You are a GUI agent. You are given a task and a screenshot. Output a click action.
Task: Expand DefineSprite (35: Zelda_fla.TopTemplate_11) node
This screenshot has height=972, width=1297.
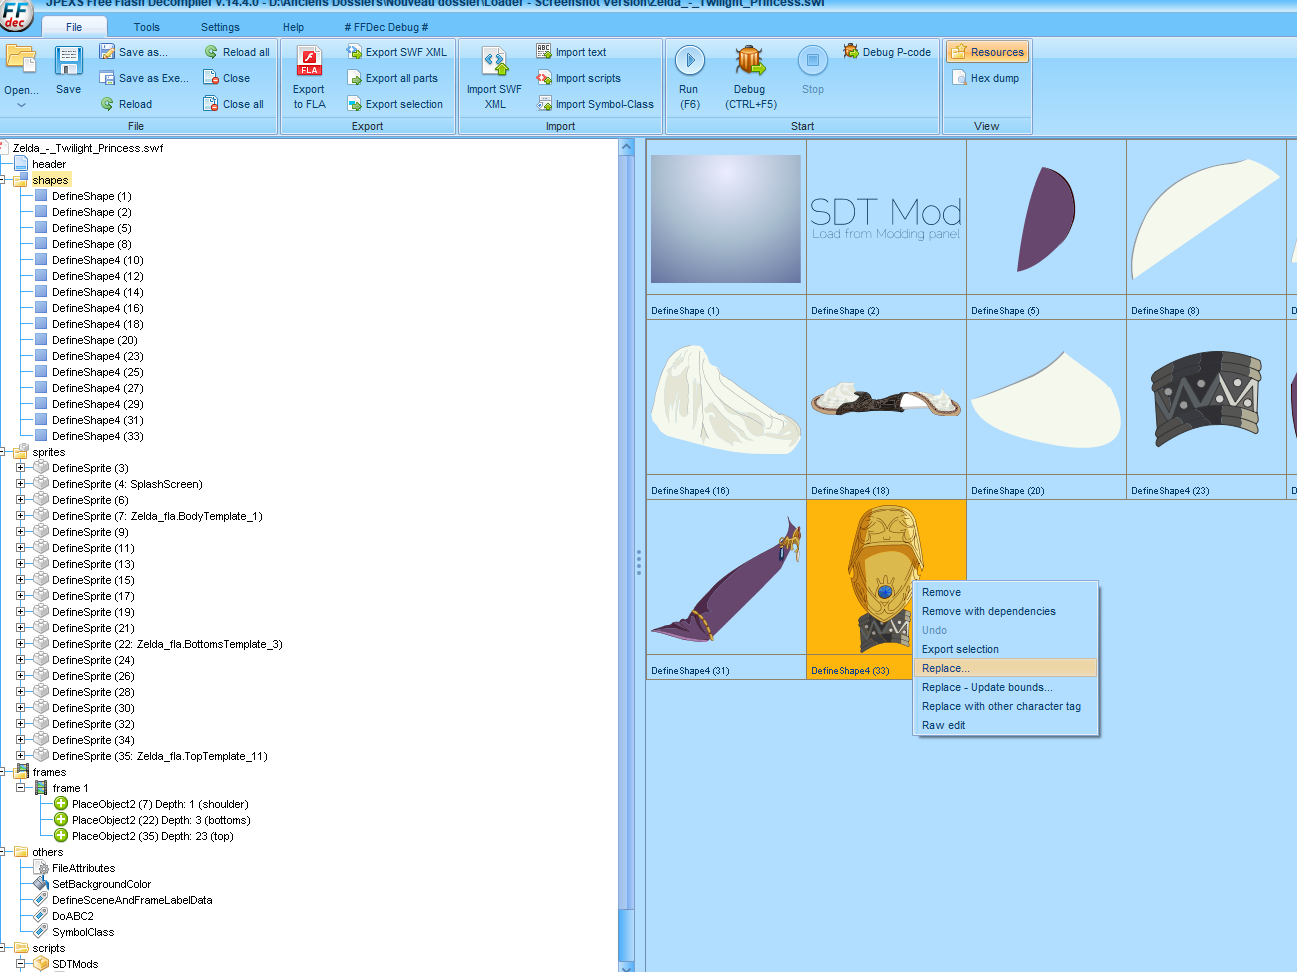[20, 756]
